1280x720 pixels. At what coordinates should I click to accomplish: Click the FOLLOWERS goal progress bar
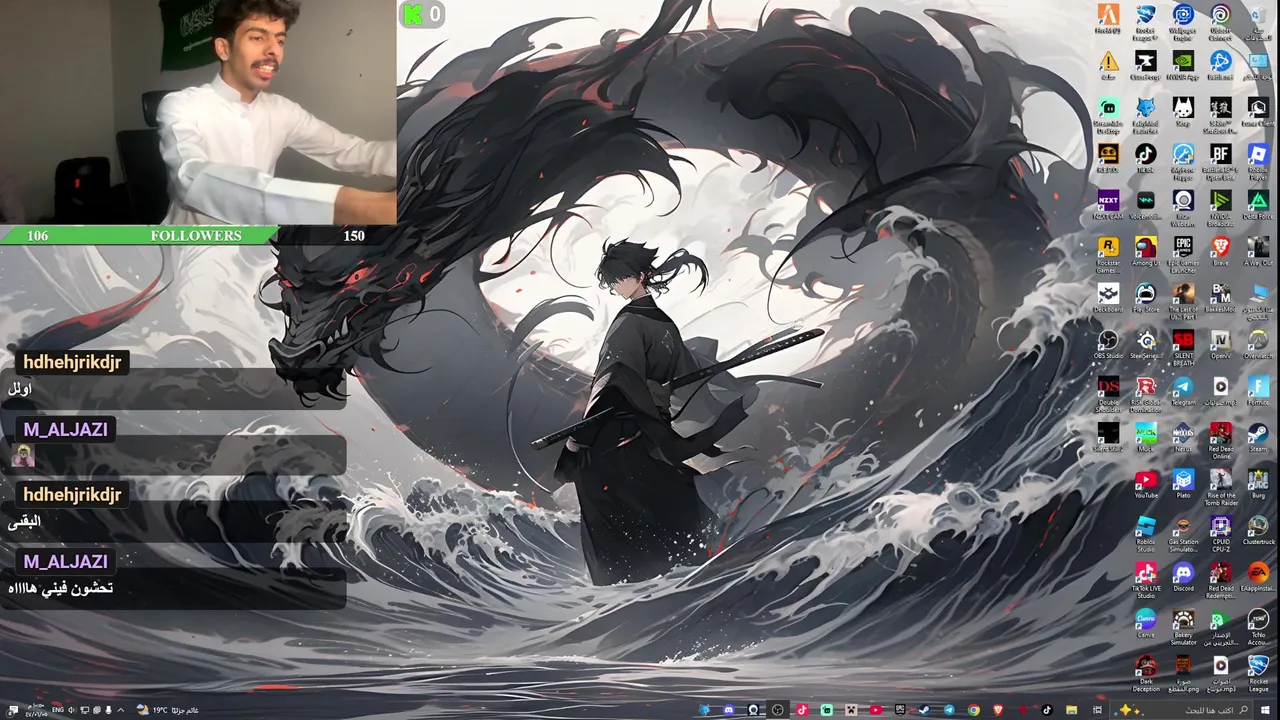tap(198, 235)
